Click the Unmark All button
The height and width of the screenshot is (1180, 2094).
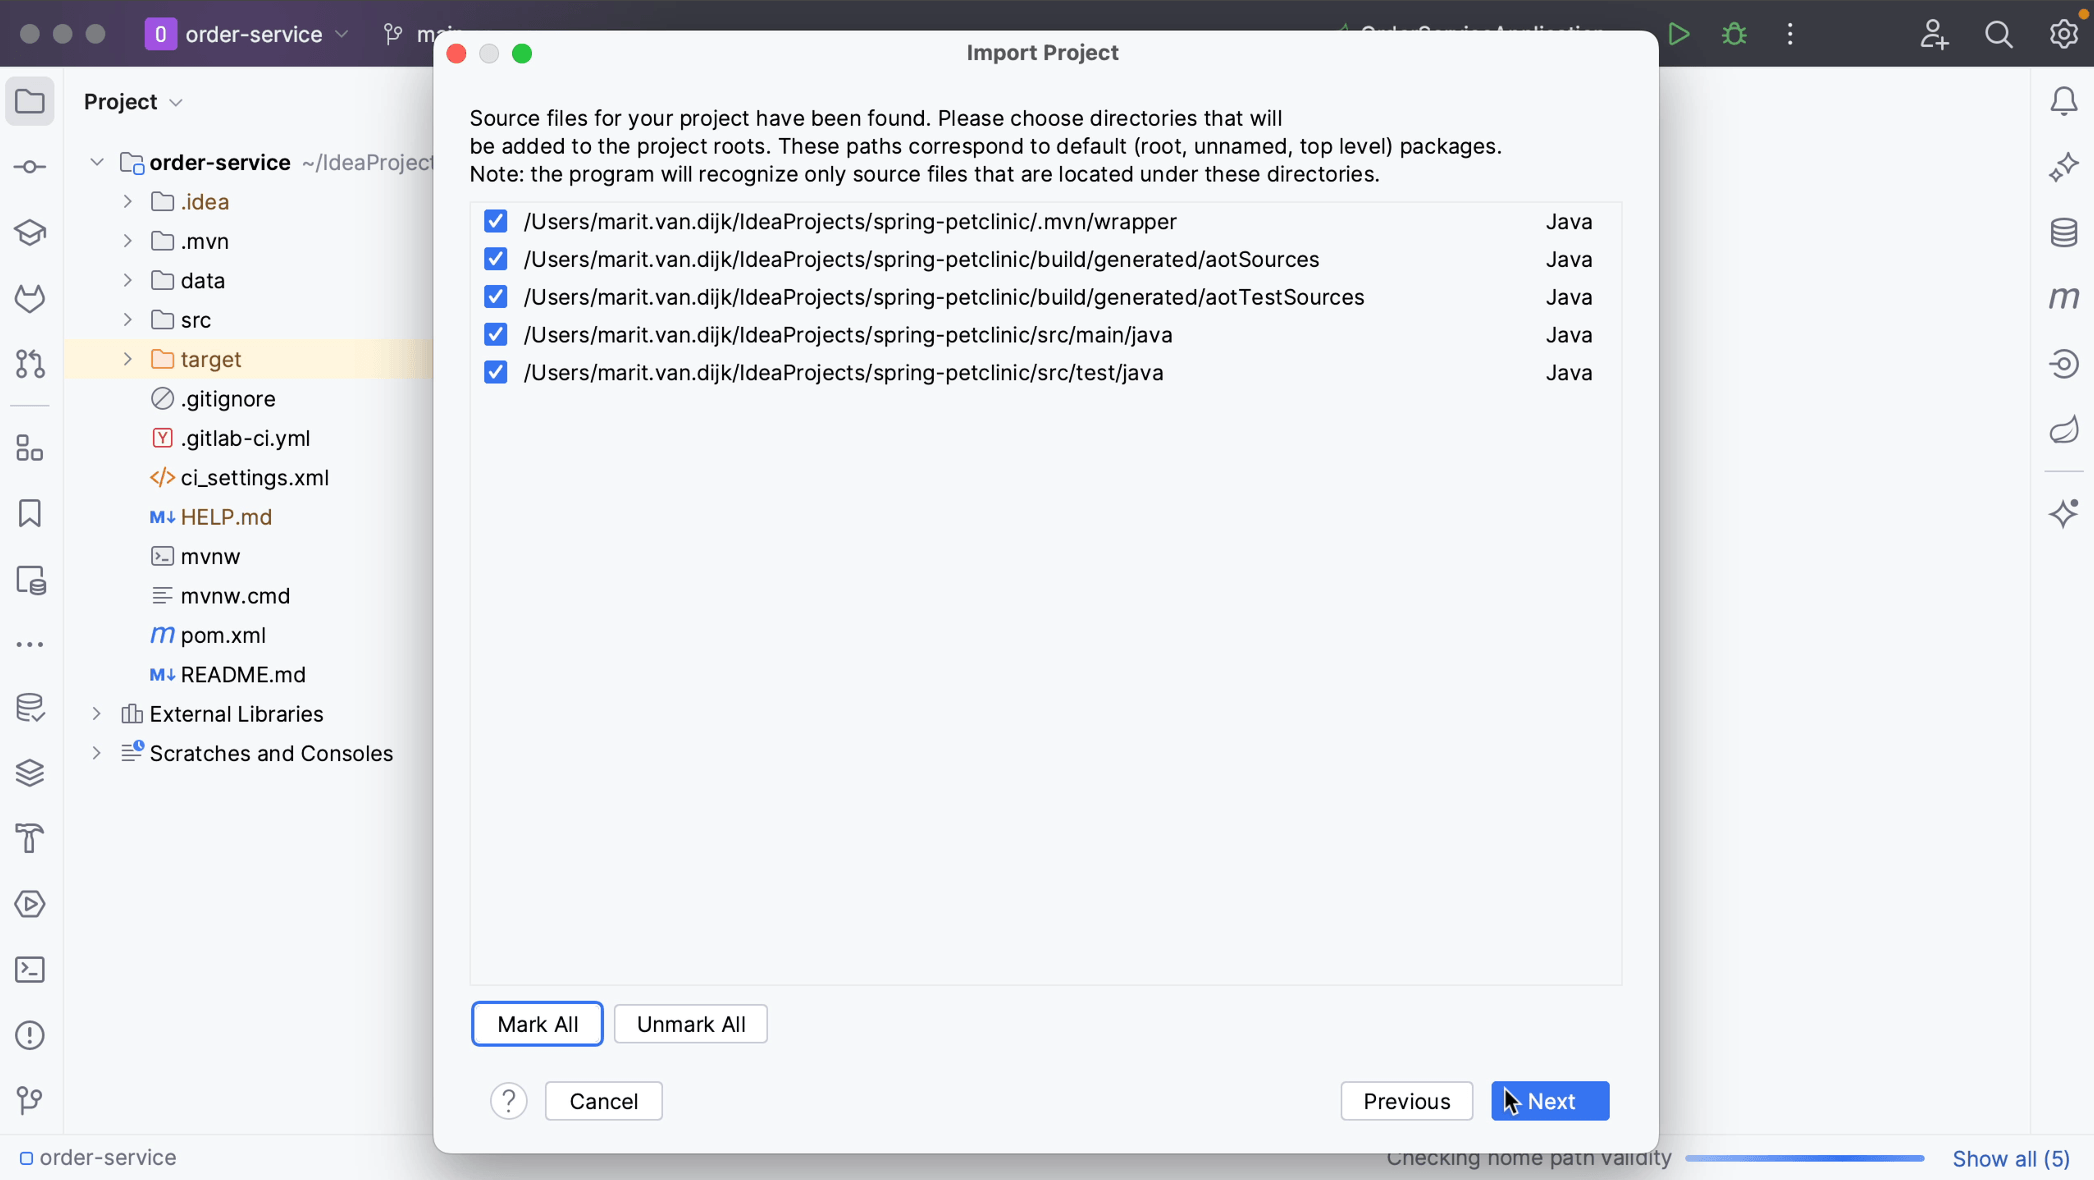coord(690,1023)
